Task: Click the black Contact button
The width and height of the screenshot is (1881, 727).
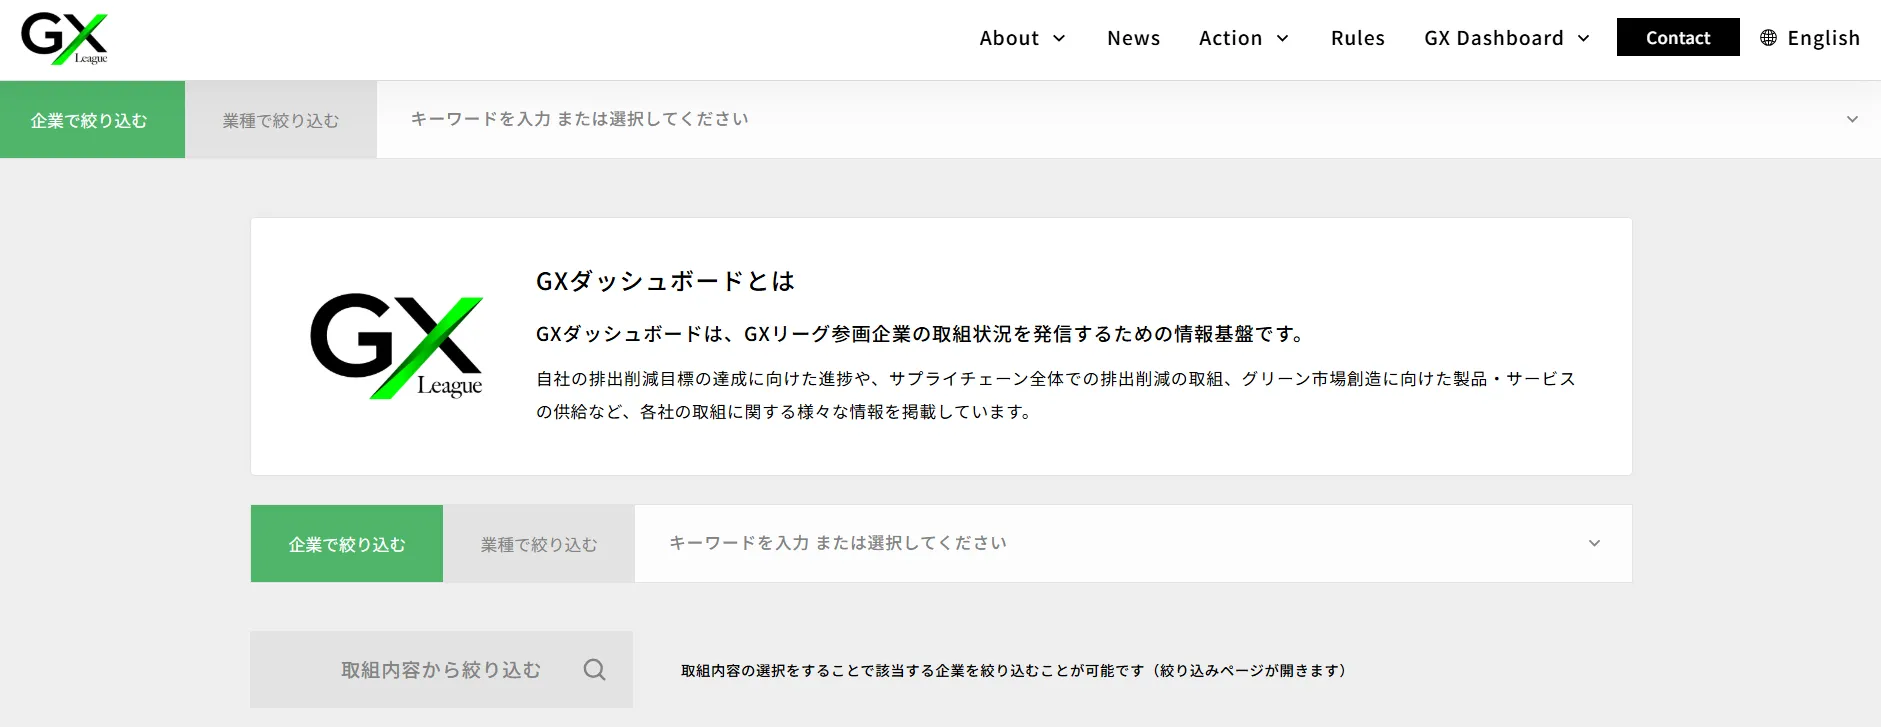Action: [1678, 37]
